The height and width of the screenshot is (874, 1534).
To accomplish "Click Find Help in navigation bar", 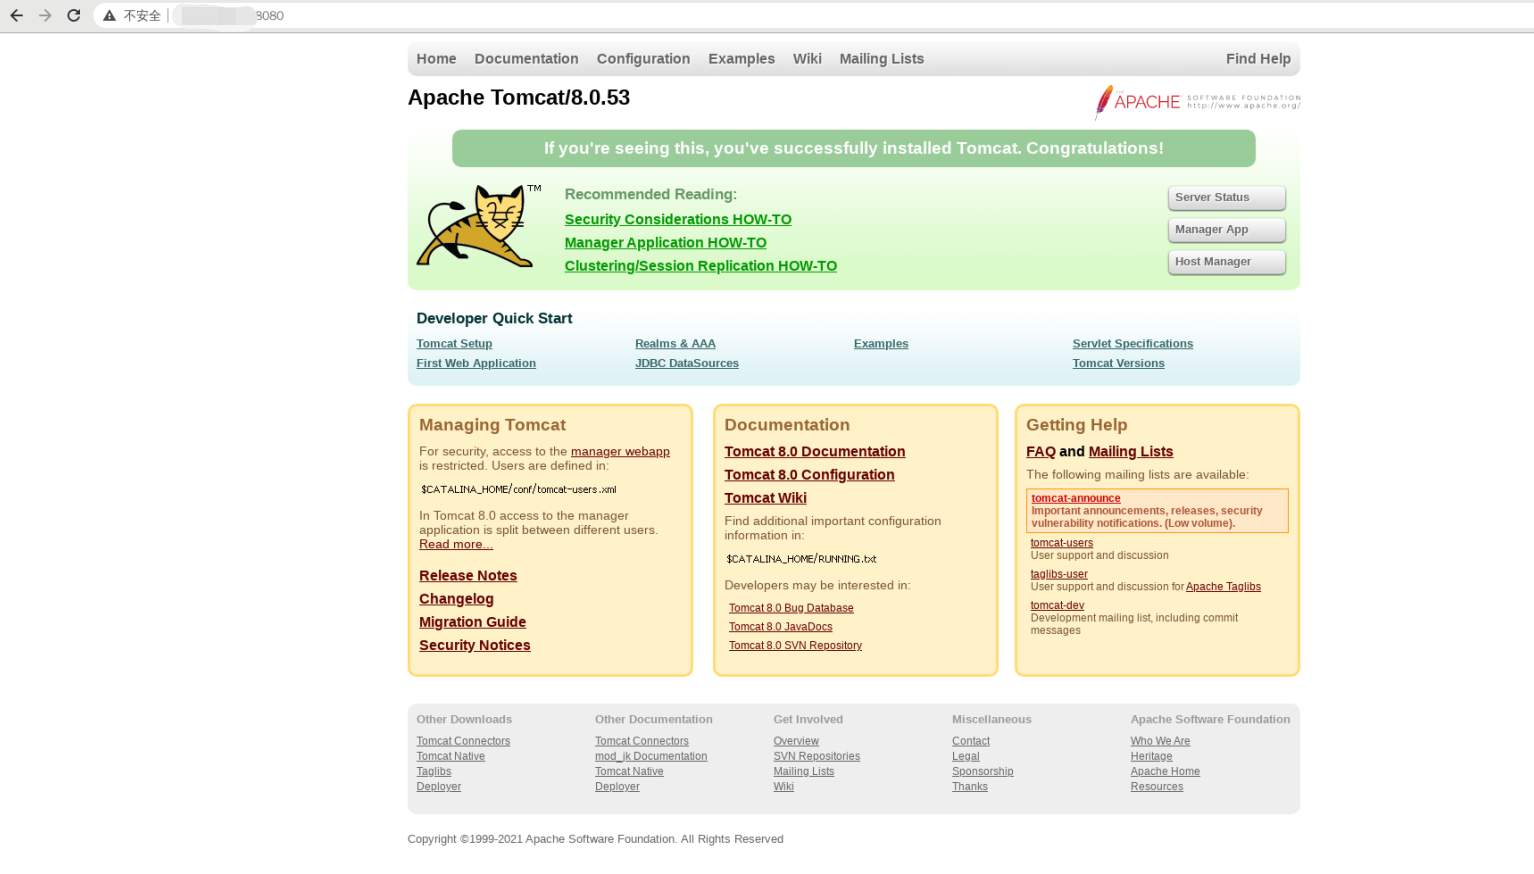I will (x=1258, y=59).
